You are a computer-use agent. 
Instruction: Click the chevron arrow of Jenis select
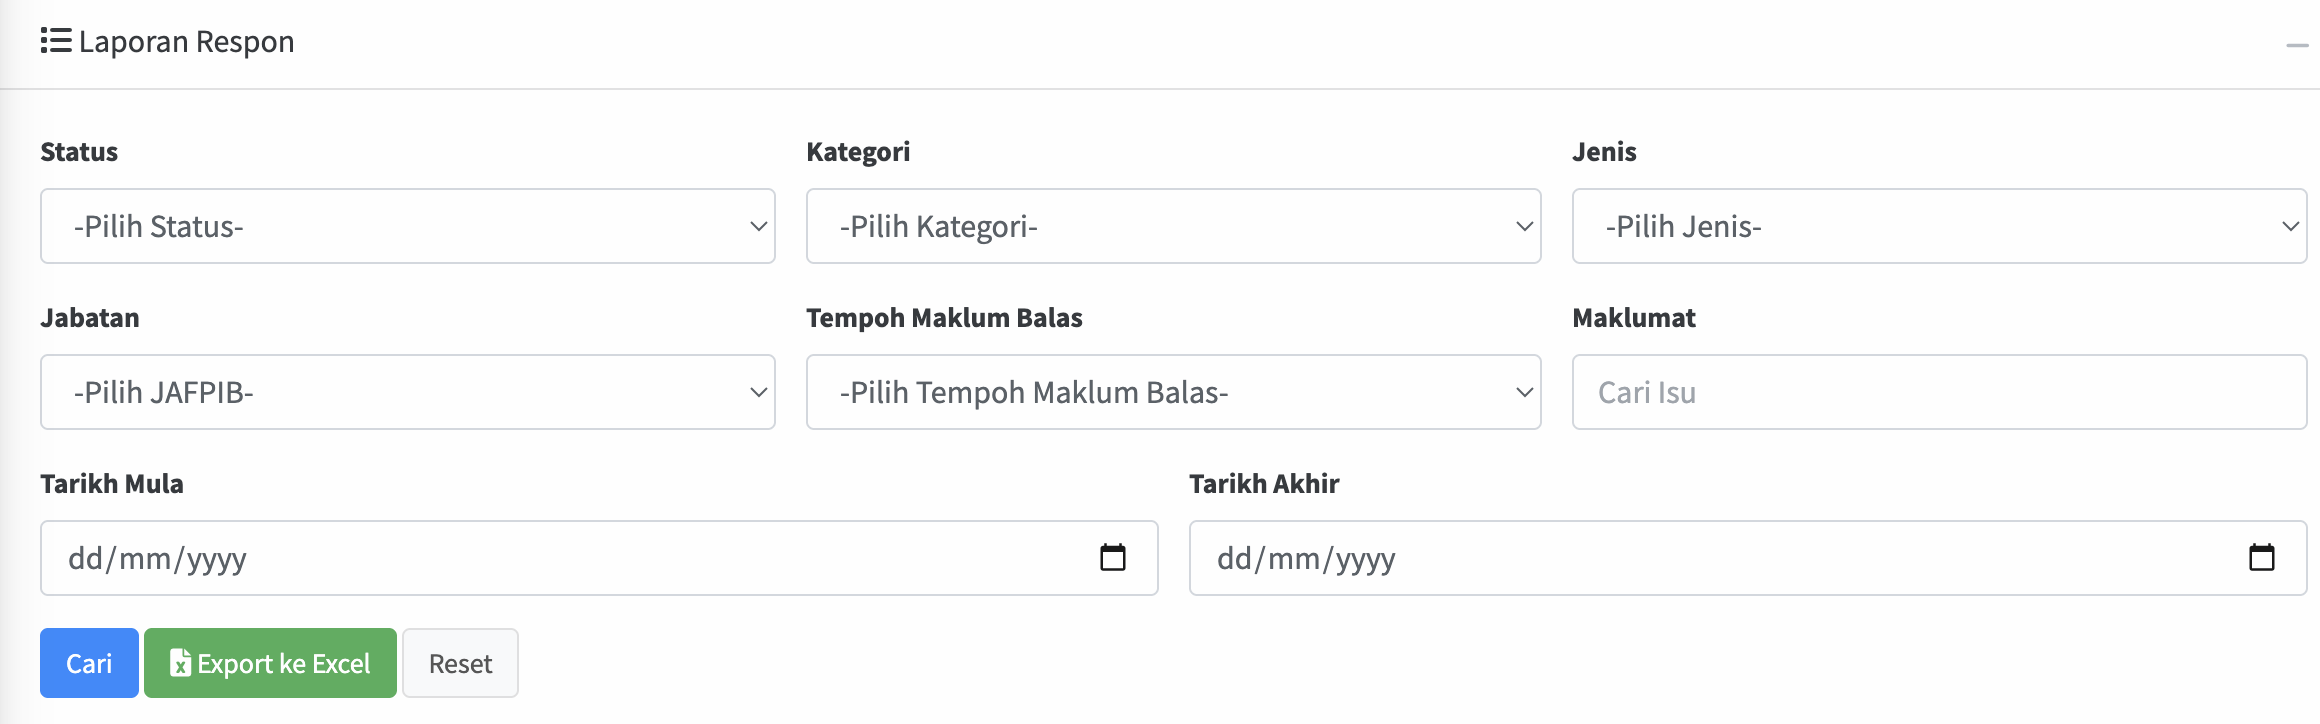click(2290, 226)
